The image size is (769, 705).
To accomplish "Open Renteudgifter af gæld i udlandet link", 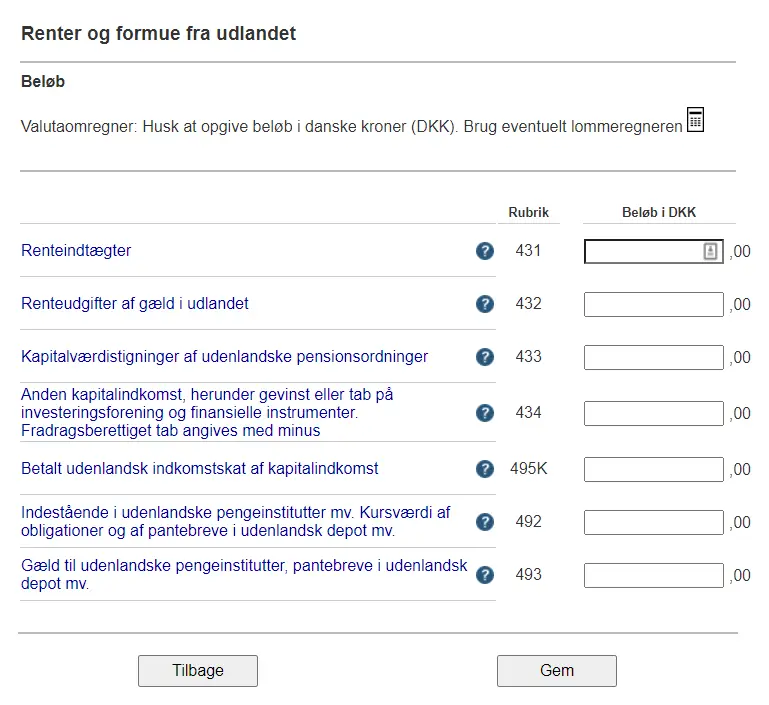I will 135,303.
